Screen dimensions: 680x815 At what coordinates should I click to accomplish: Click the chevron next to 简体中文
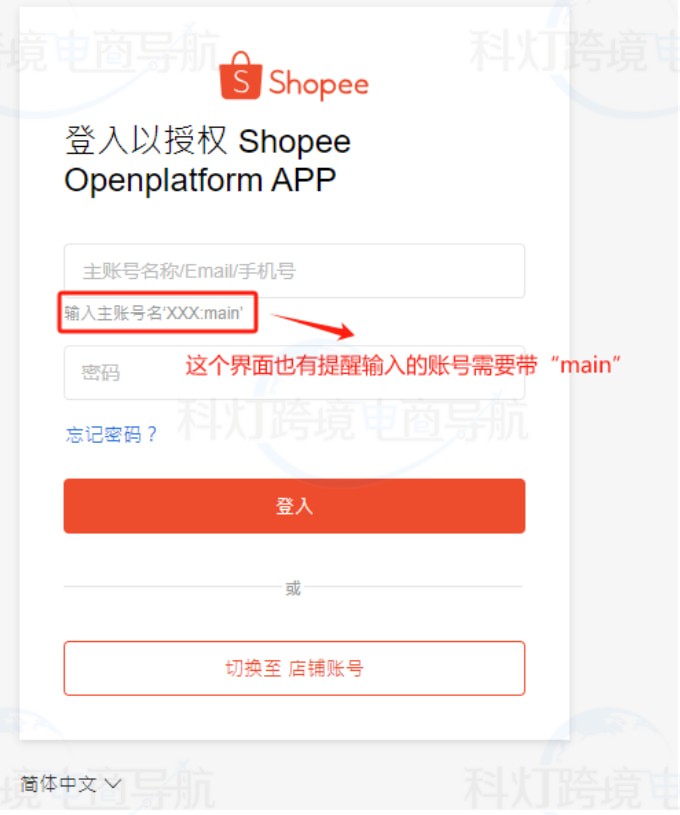click(x=113, y=783)
